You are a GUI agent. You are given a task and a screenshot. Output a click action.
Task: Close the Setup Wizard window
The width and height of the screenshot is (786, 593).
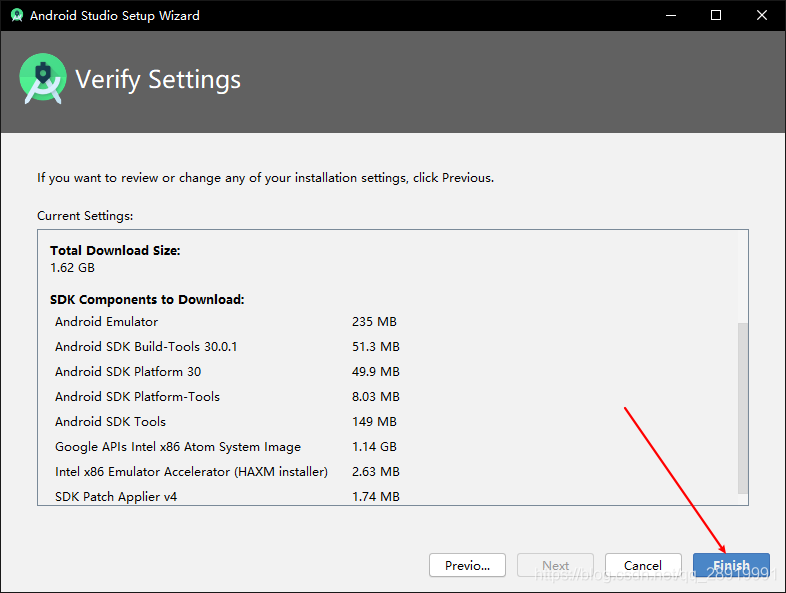coord(762,15)
